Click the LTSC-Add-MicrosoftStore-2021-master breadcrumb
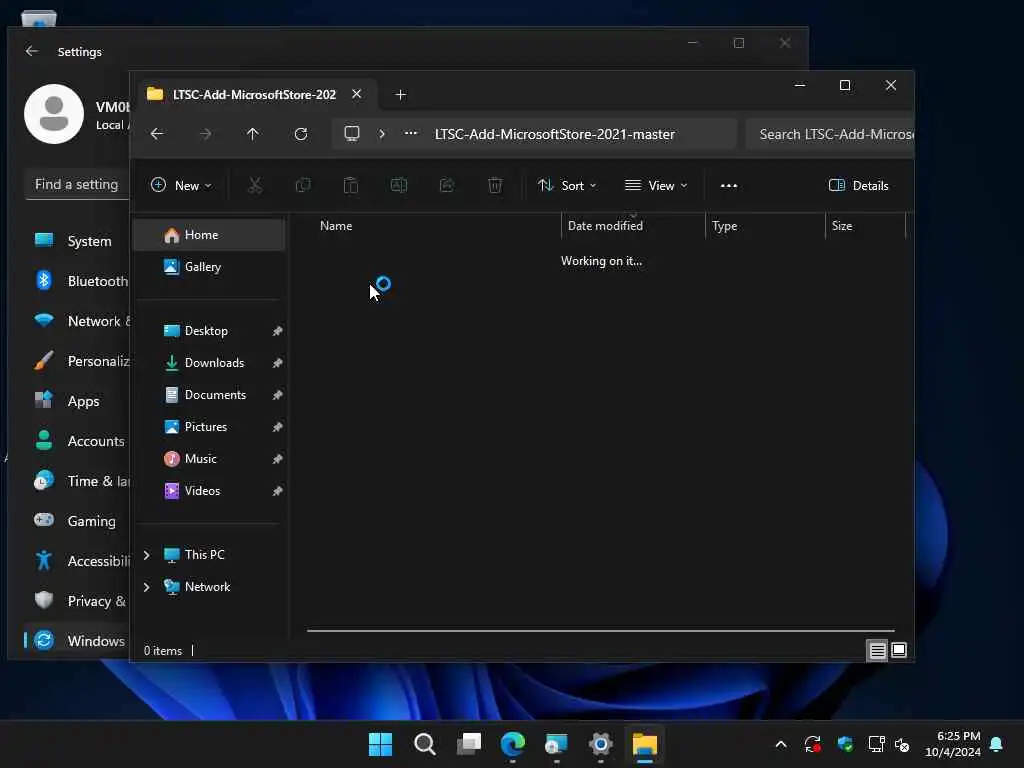This screenshot has width=1024, height=768. pos(554,134)
